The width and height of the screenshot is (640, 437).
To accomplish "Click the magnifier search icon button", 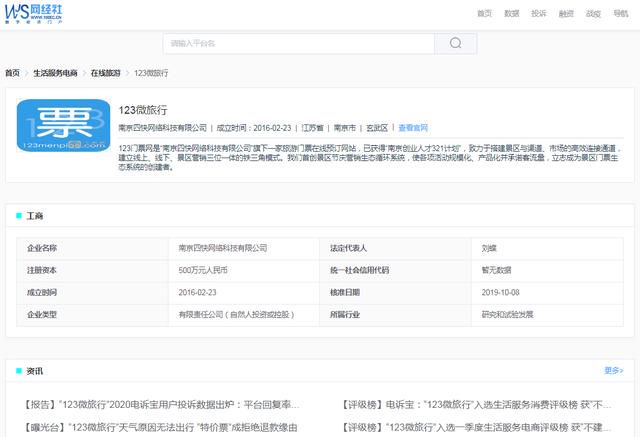I will click(x=456, y=43).
